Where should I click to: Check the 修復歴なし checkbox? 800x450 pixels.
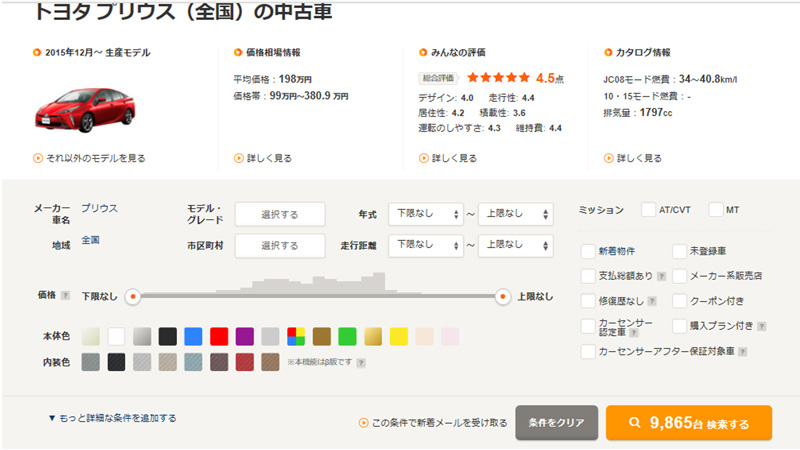588,301
